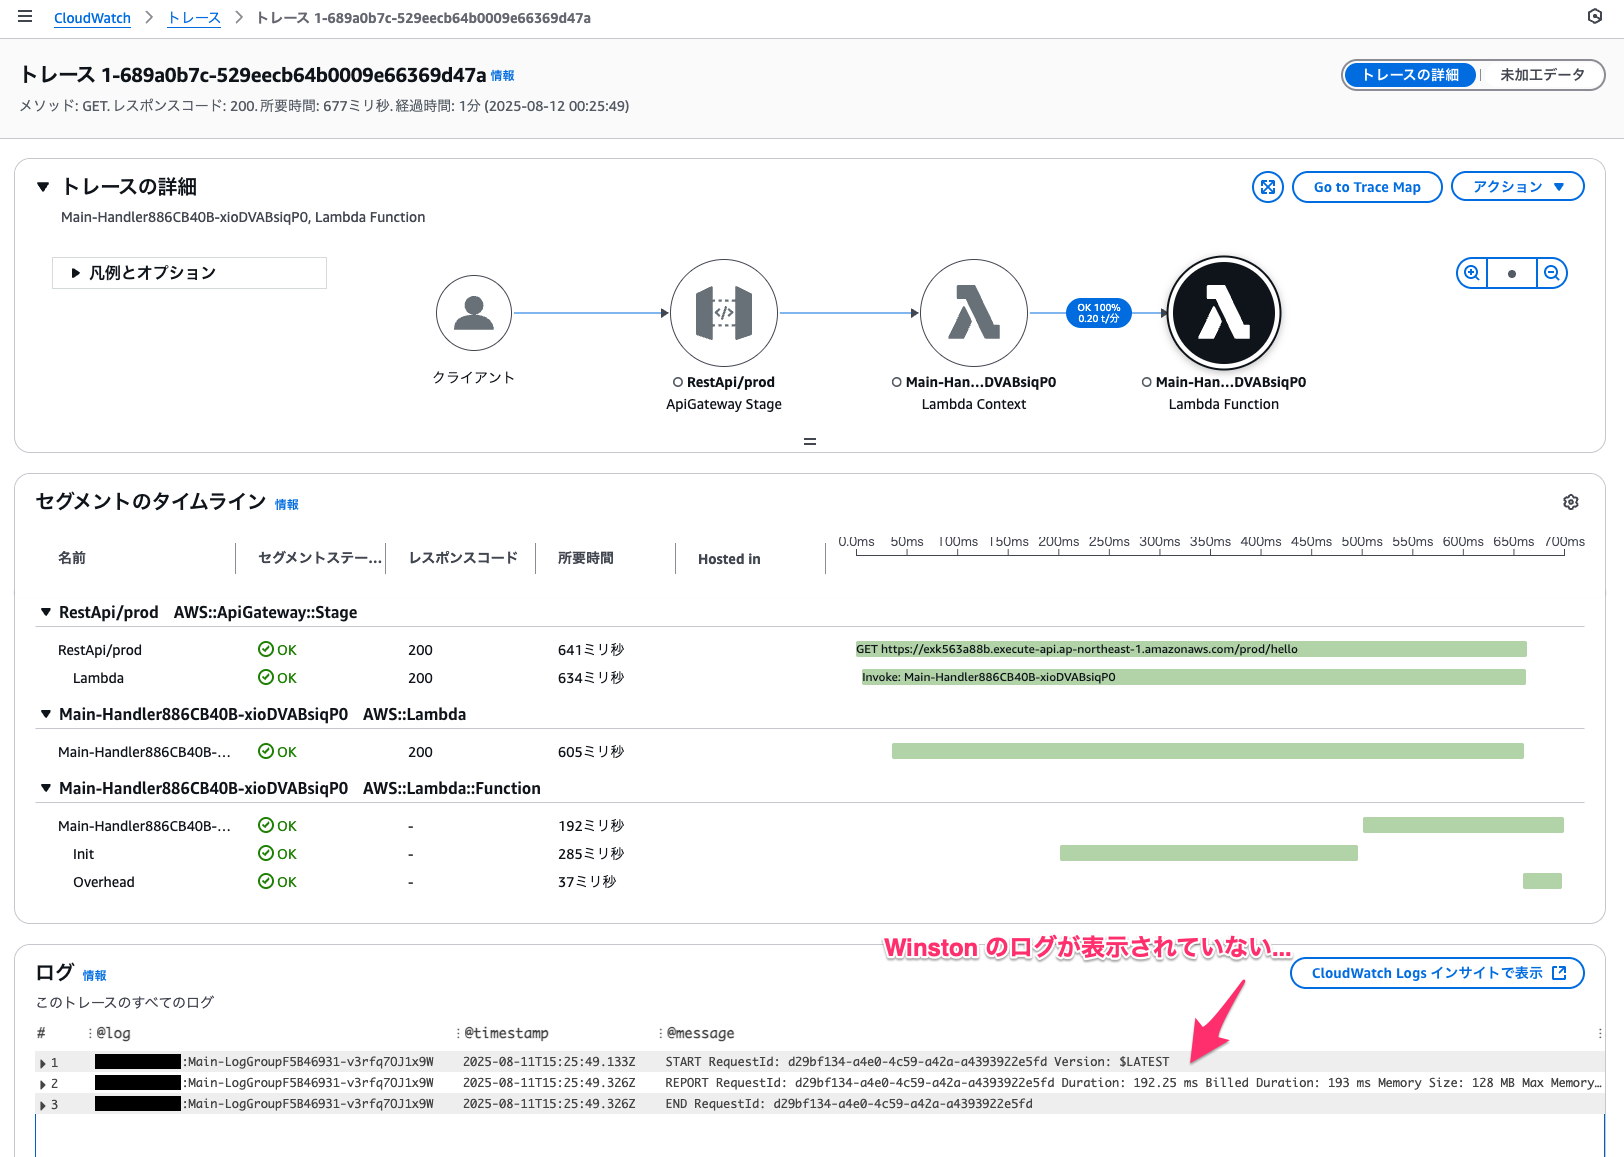Click the 名前 column header
The height and width of the screenshot is (1157, 1624).
(72, 558)
